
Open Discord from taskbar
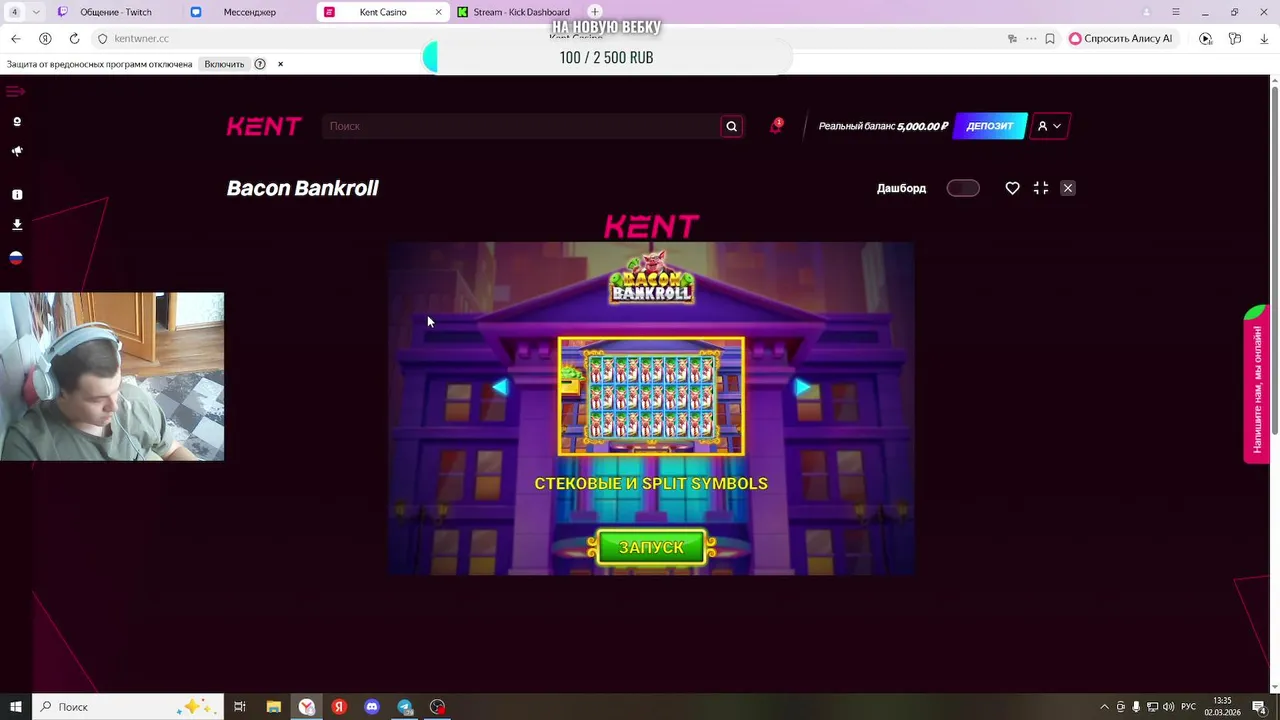click(x=372, y=707)
